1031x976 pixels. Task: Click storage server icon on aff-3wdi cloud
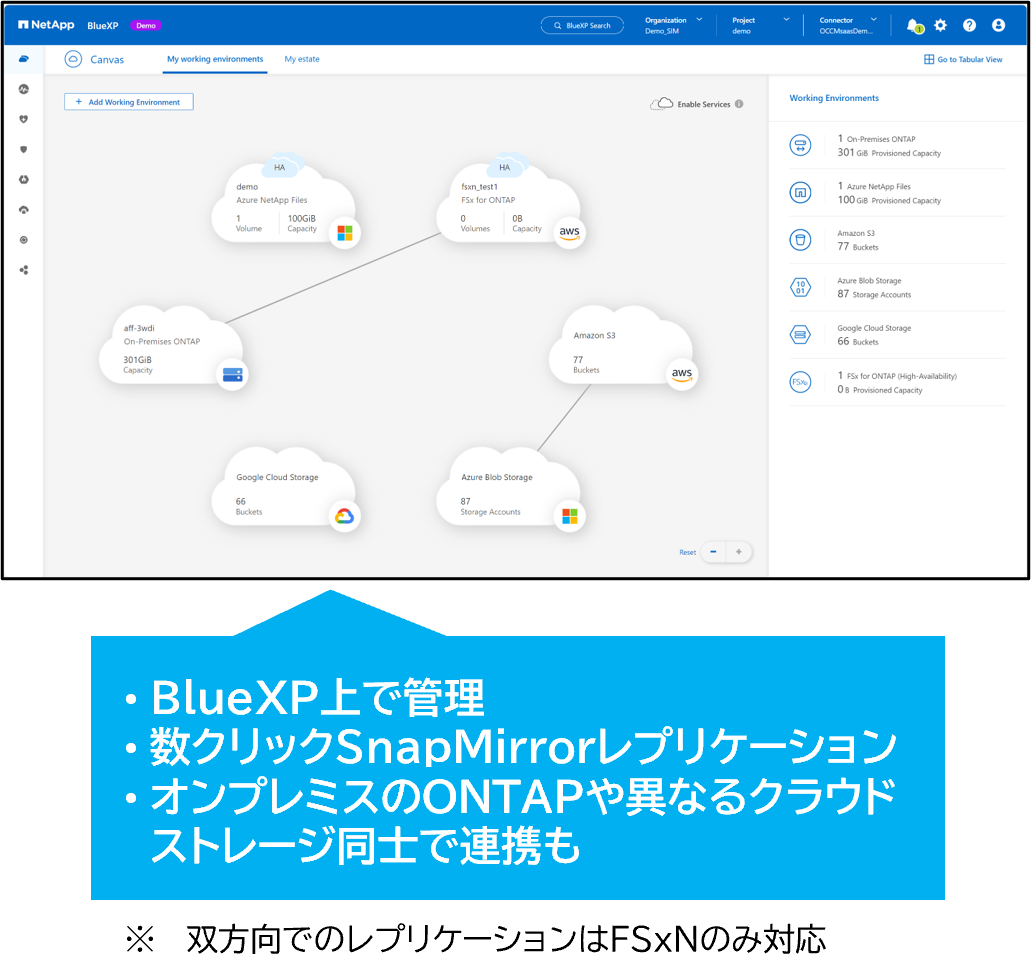[x=233, y=375]
